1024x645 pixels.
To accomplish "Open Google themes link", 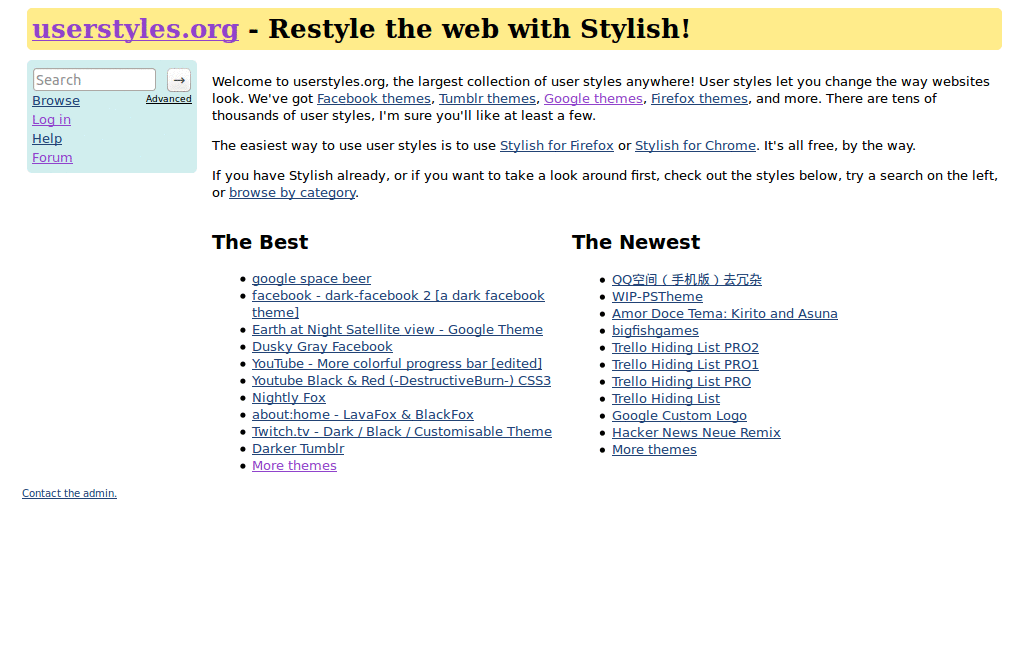I will tap(593, 99).
